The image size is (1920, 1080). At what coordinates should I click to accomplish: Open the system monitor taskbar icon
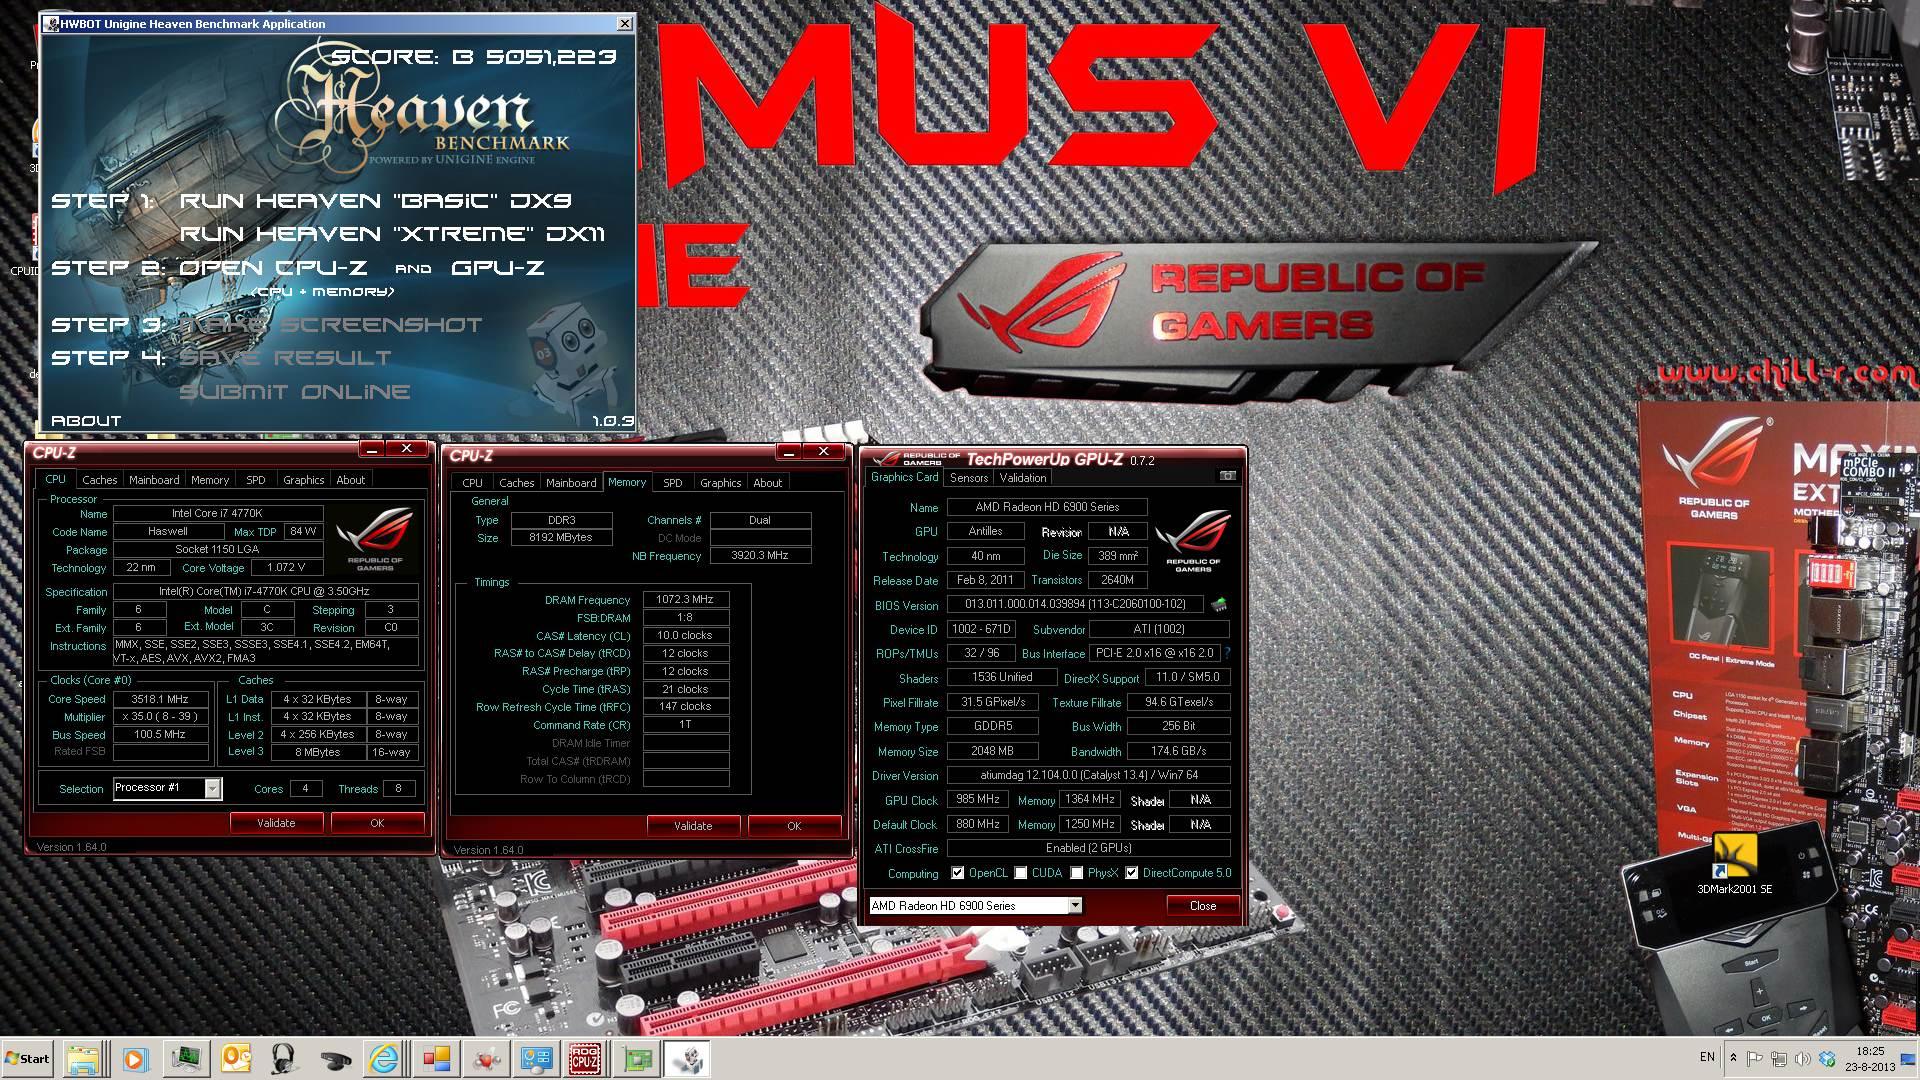pyautogui.click(x=186, y=1058)
